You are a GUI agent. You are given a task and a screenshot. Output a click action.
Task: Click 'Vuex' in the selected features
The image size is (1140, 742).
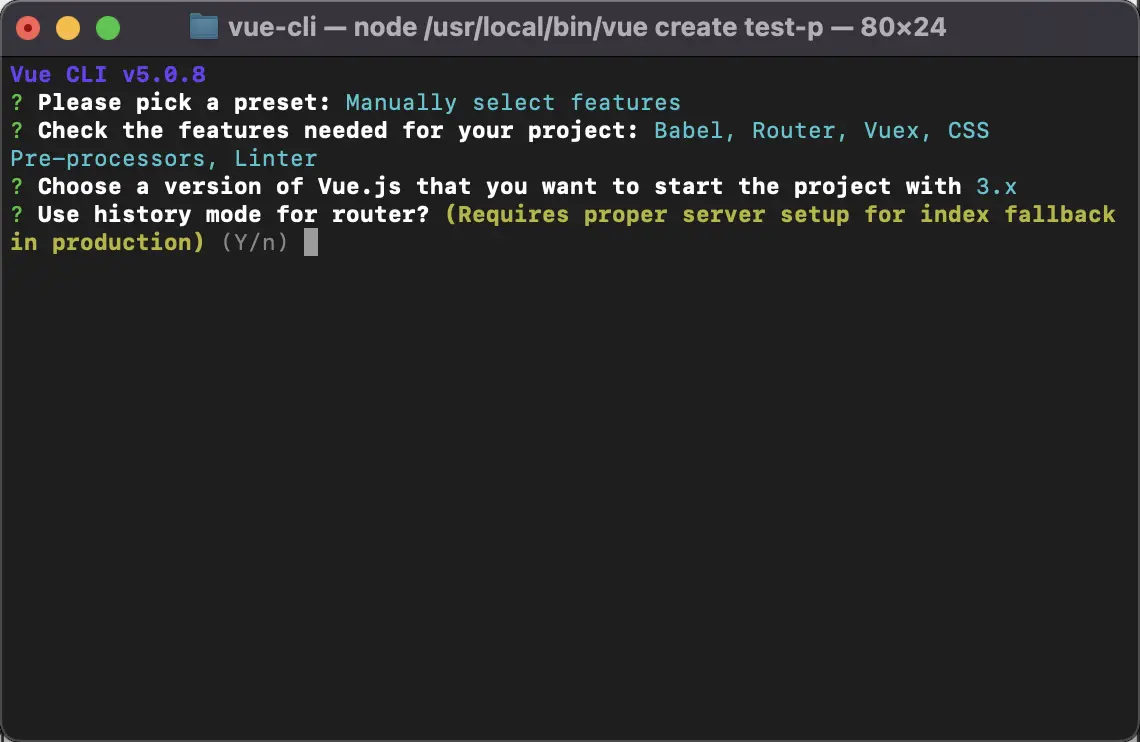tap(891, 131)
